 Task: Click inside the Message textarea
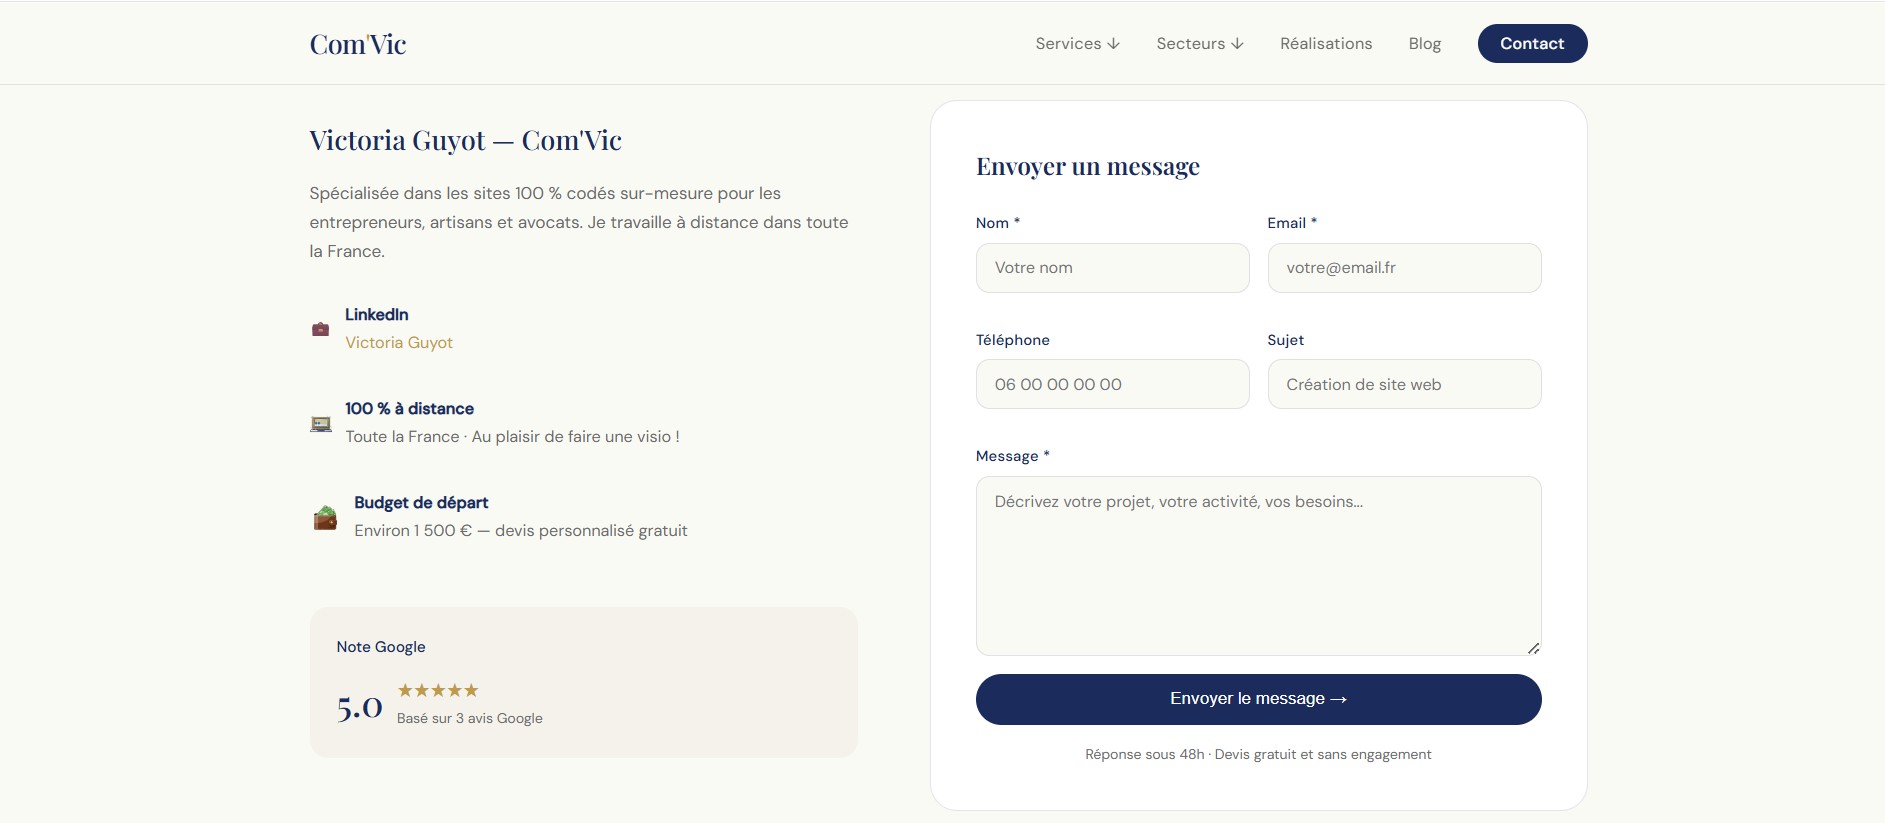(1258, 566)
